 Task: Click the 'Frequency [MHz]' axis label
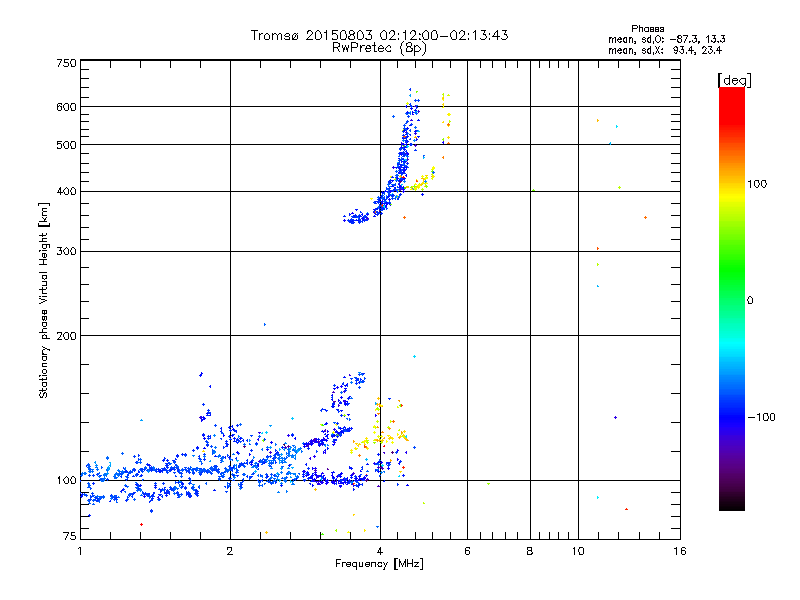tap(379, 564)
